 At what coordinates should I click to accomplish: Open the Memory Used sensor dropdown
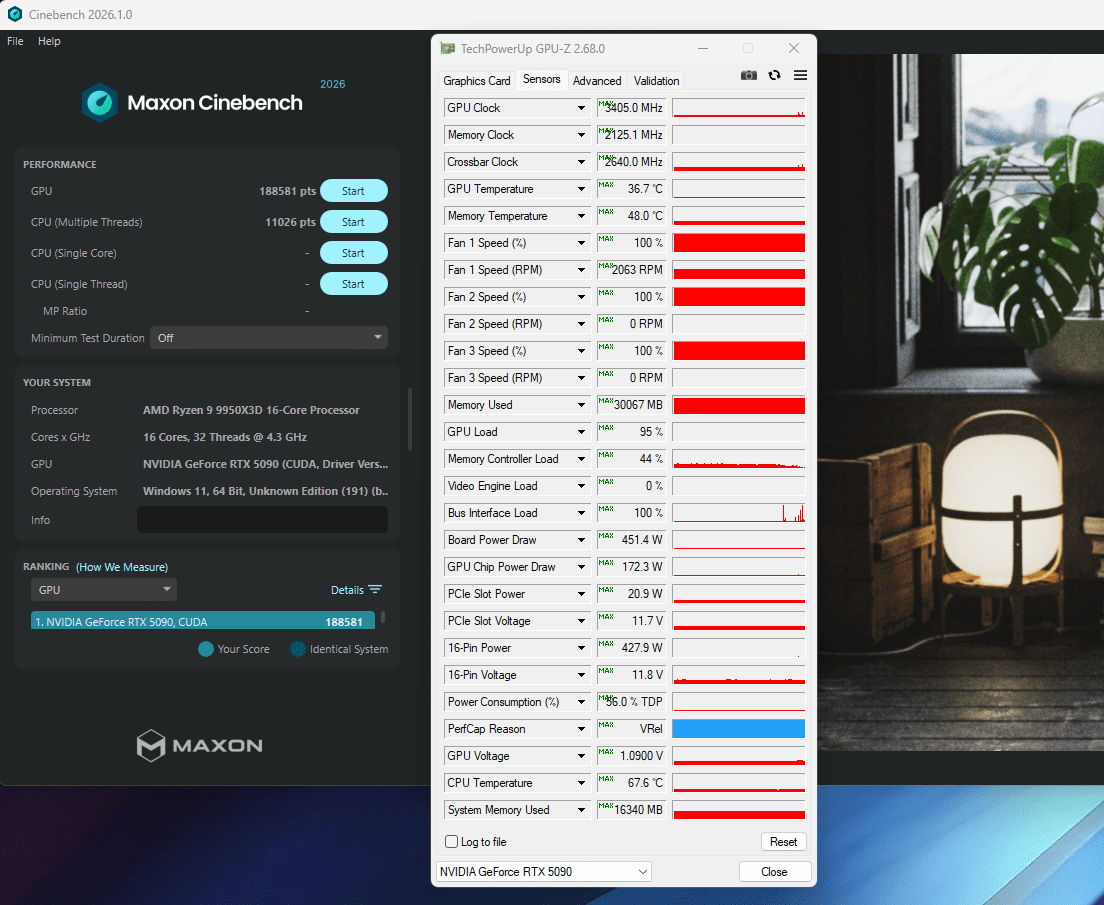click(x=582, y=405)
